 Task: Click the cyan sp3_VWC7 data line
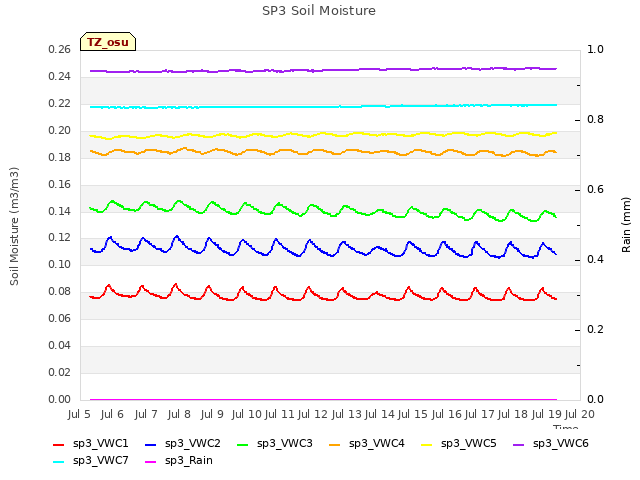pos(322,107)
